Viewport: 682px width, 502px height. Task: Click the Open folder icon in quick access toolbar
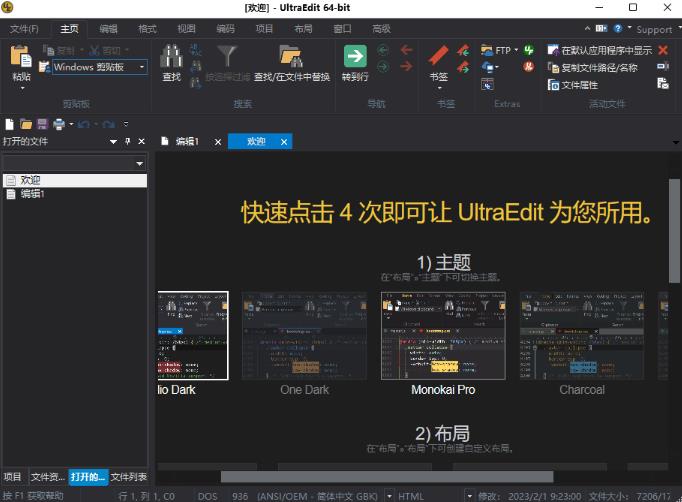tap(26, 125)
